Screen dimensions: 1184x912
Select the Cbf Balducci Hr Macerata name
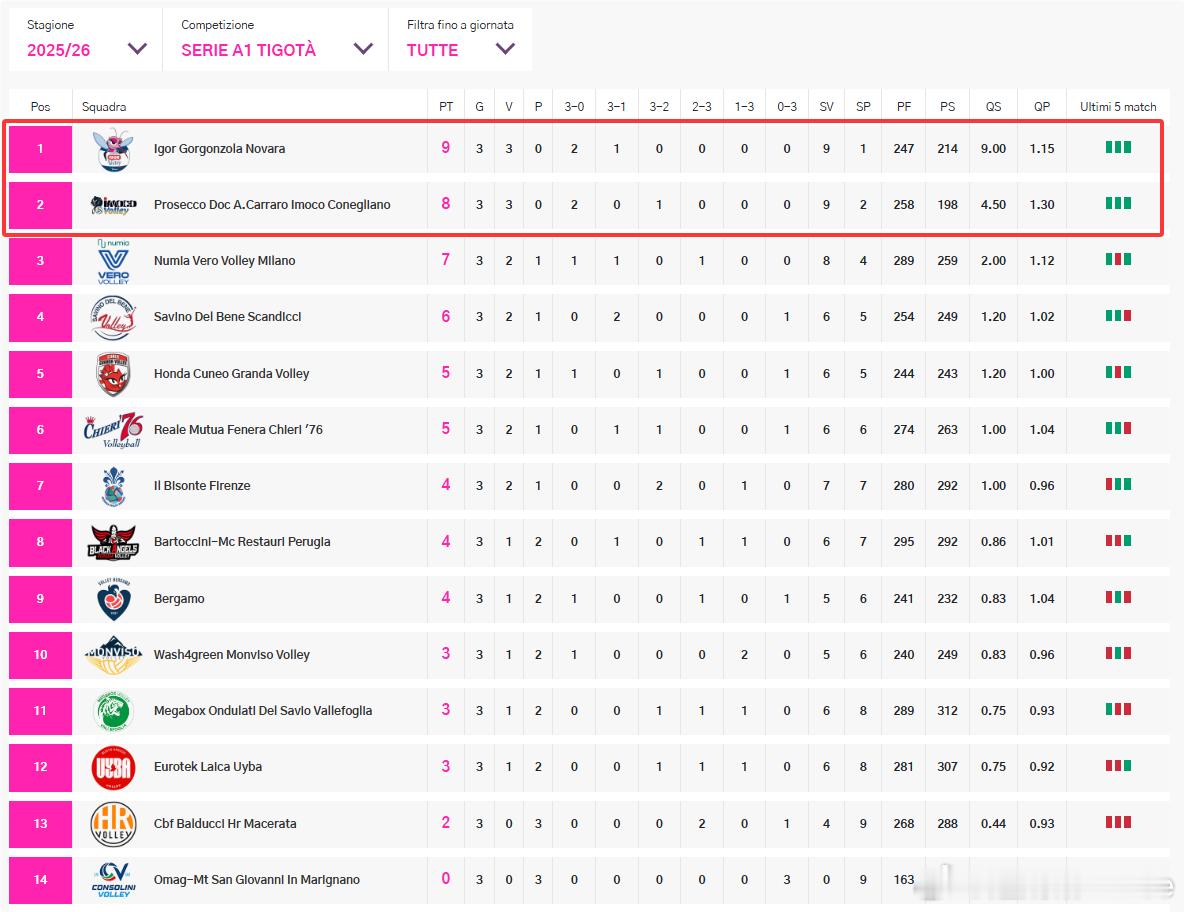pos(224,824)
